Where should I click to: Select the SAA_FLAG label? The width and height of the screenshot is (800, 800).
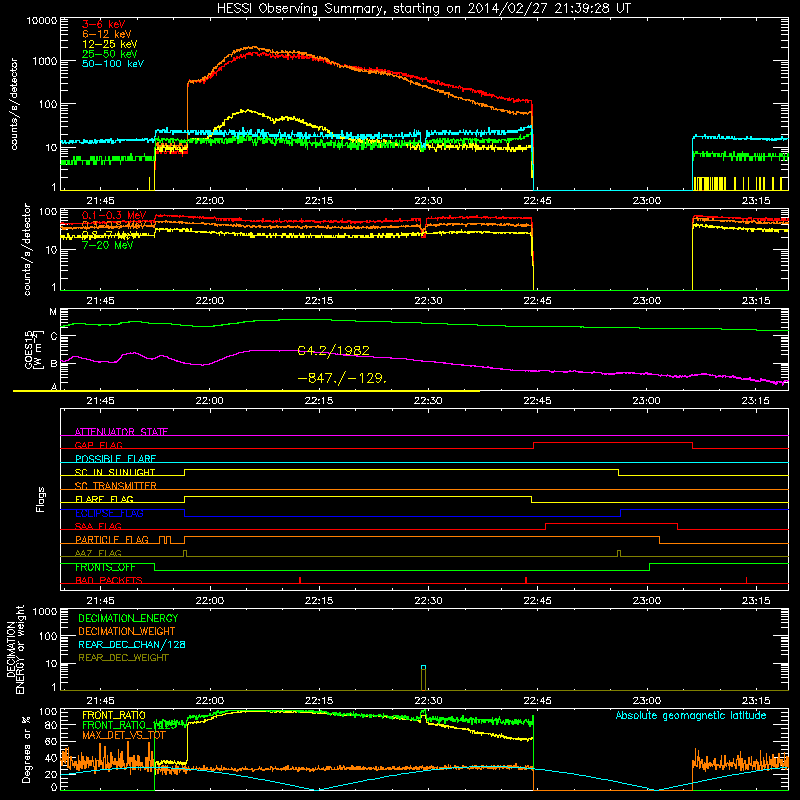tap(98, 526)
